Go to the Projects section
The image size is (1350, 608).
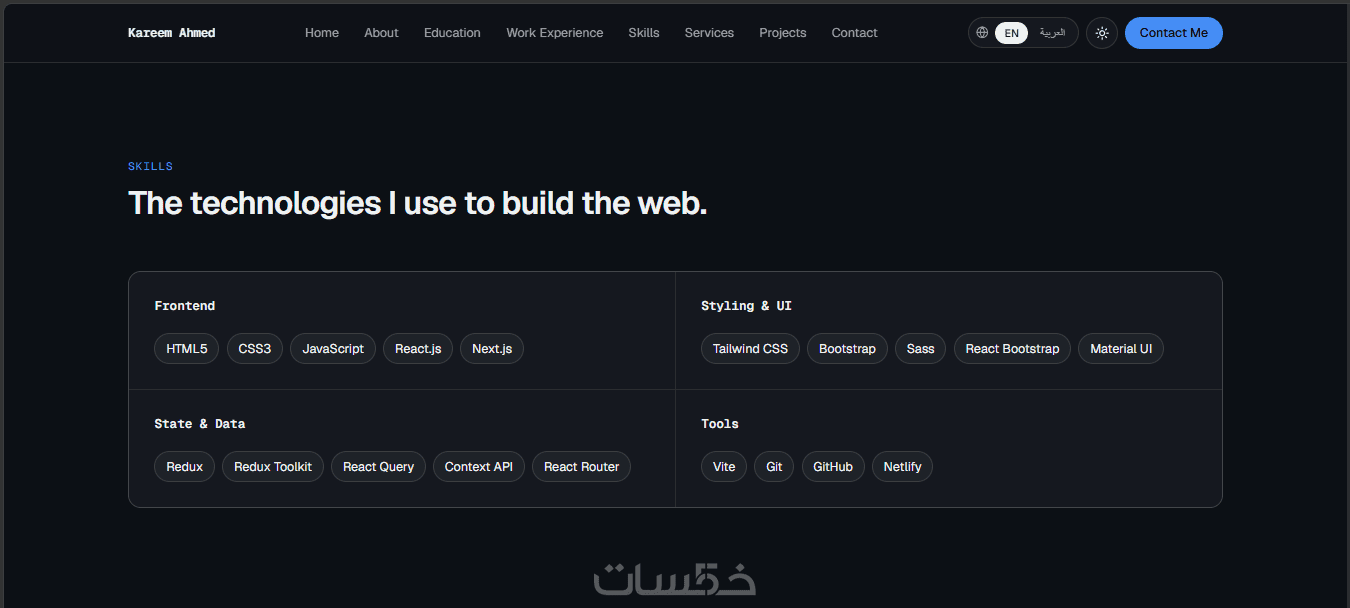(x=783, y=33)
